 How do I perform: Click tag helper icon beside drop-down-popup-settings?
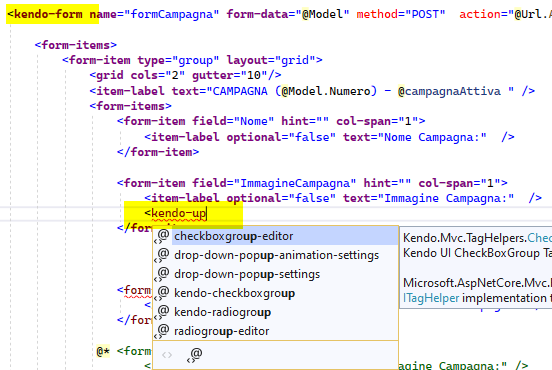click(162, 274)
